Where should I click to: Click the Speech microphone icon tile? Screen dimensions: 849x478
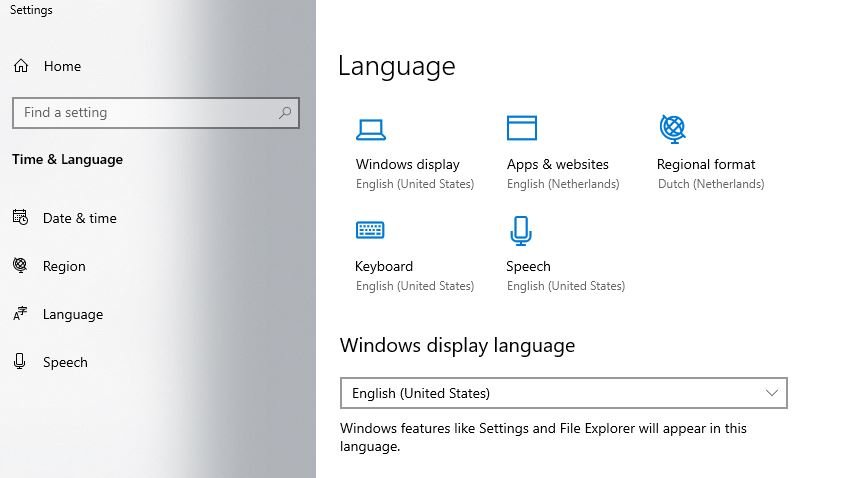point(520,231)
